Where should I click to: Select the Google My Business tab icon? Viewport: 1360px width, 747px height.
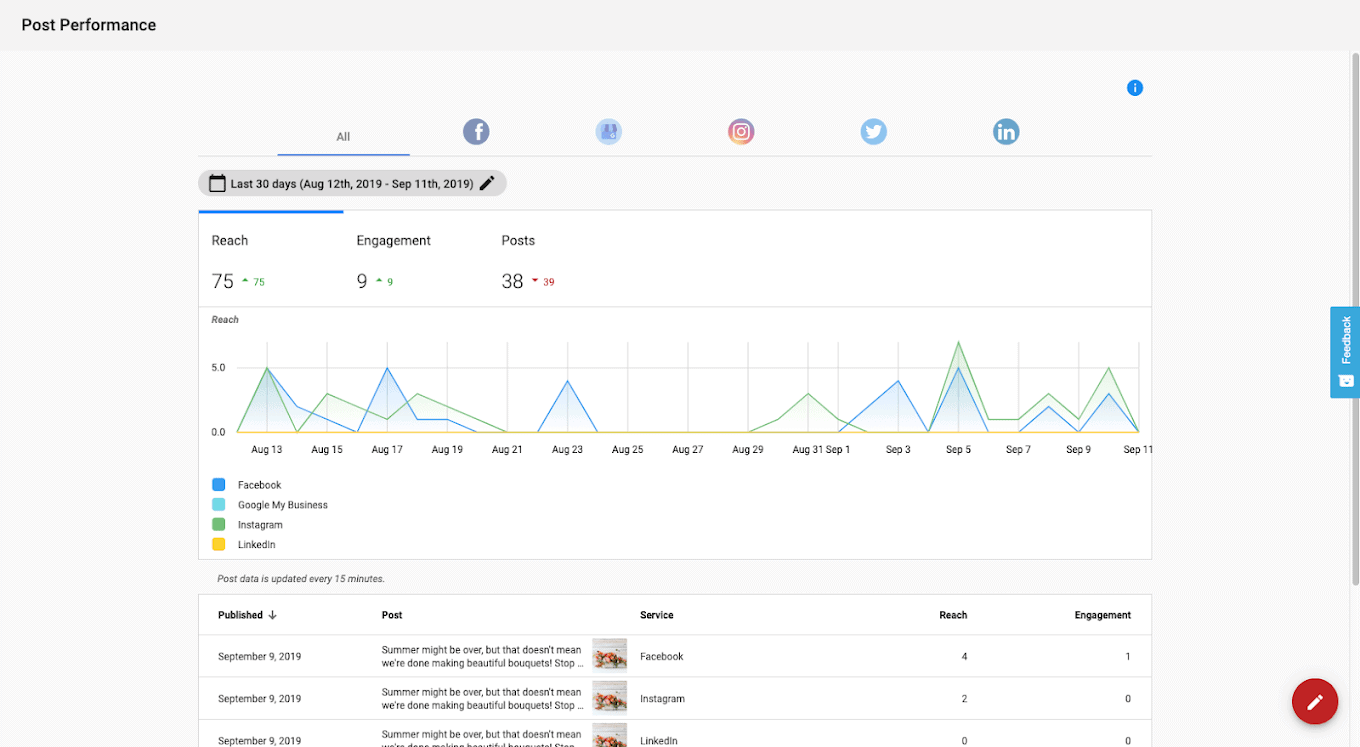click(608, 132)
